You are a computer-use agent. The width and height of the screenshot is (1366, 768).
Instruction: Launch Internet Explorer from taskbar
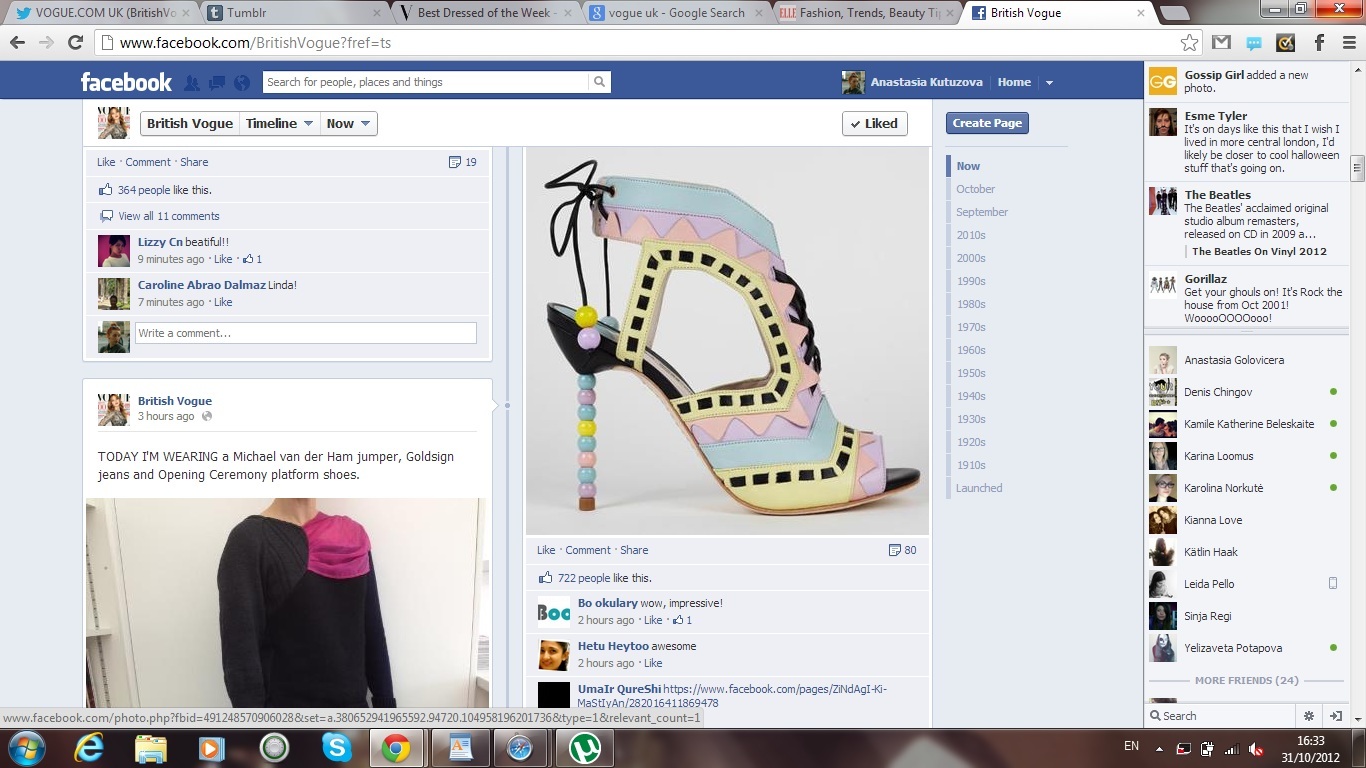[89, 748]
